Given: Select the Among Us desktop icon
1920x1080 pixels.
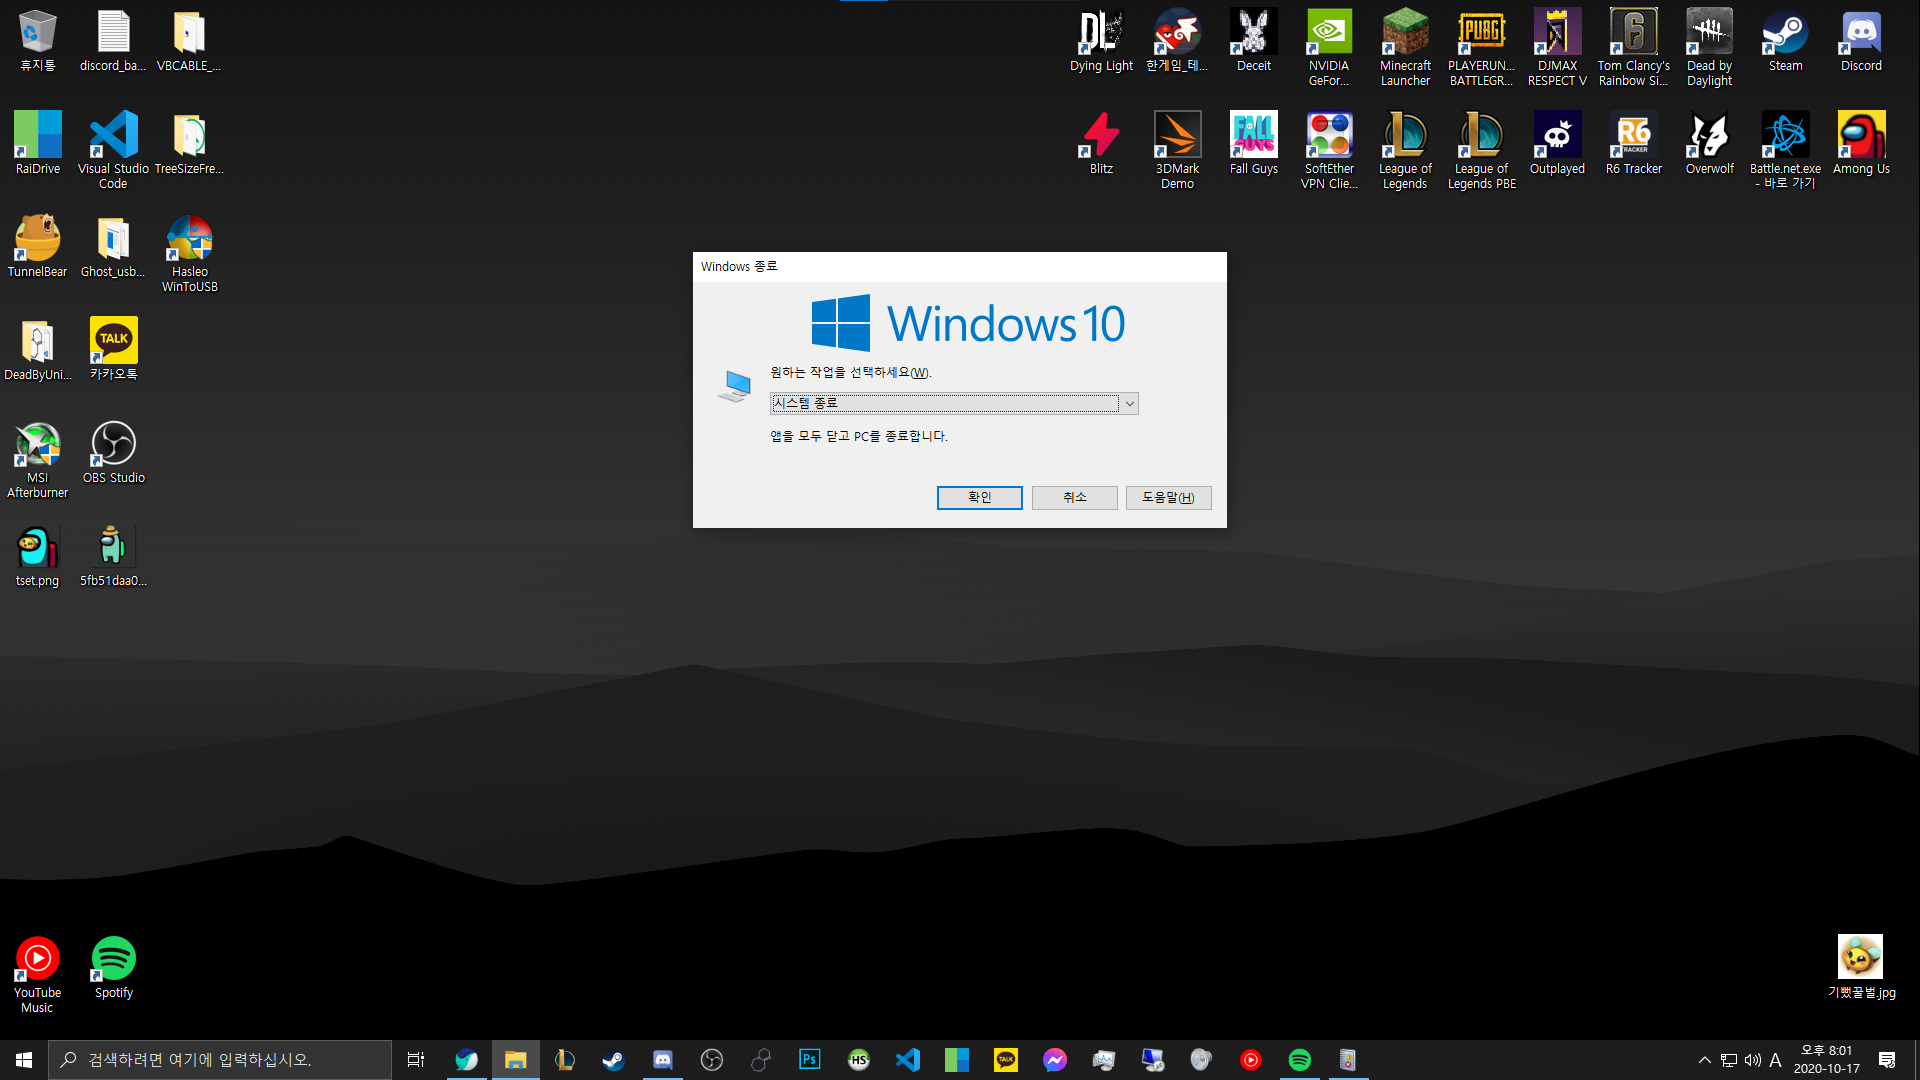Looking at the screenshot, I should [x=1861, y=144].
